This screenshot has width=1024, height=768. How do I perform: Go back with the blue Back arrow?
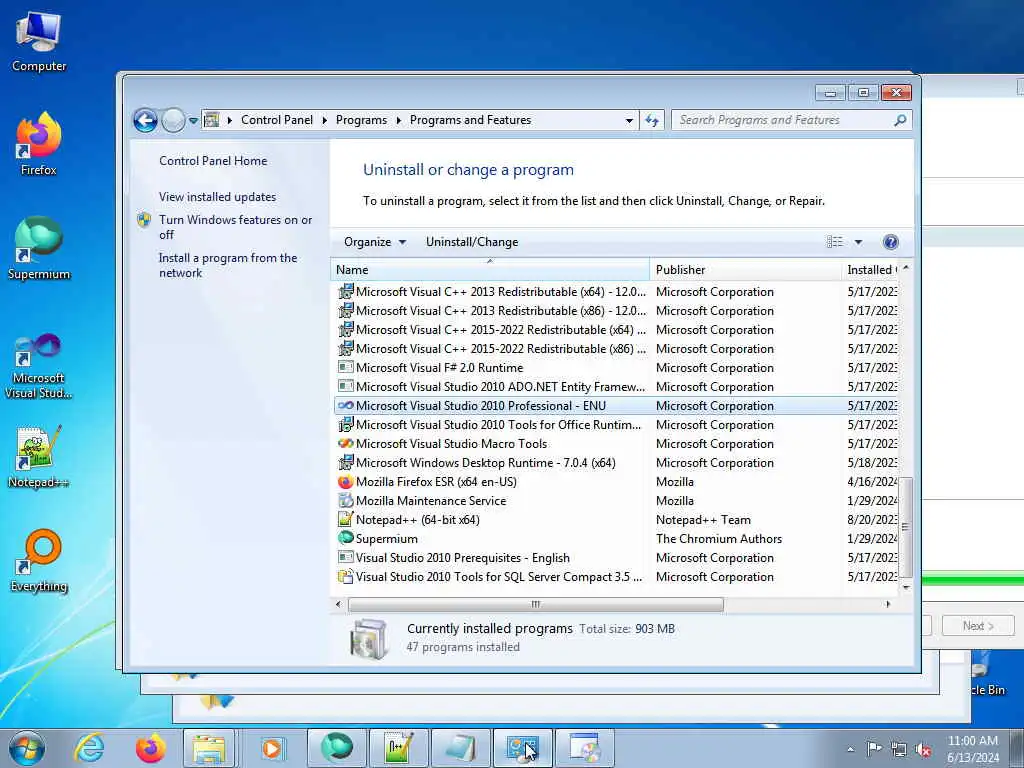(145, 120)
